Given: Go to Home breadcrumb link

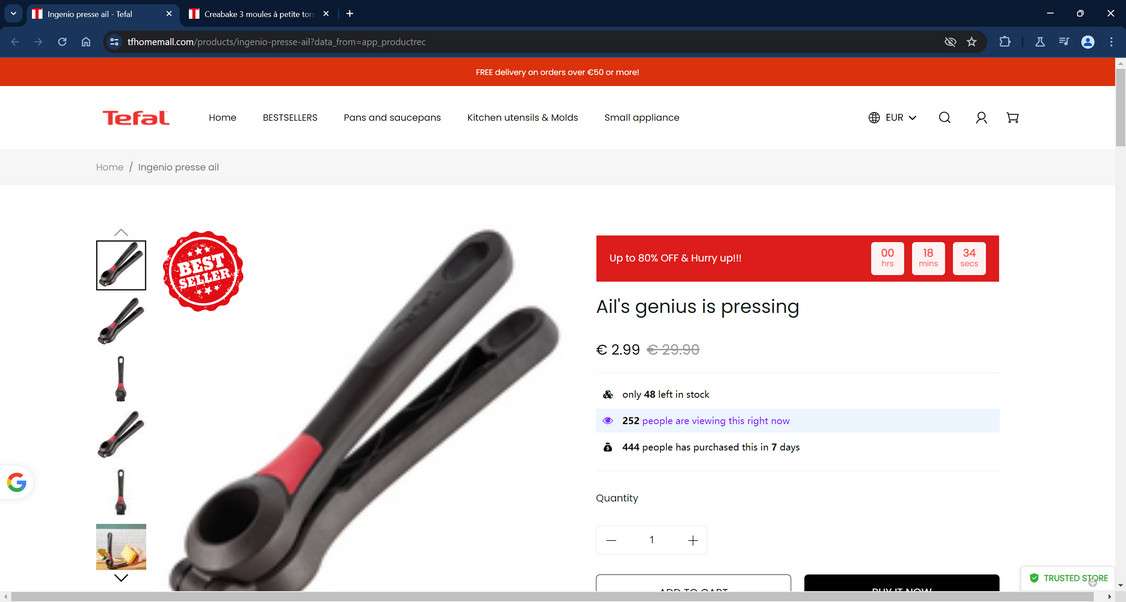Looking at the screenshot, I should [x=110, y=167].
